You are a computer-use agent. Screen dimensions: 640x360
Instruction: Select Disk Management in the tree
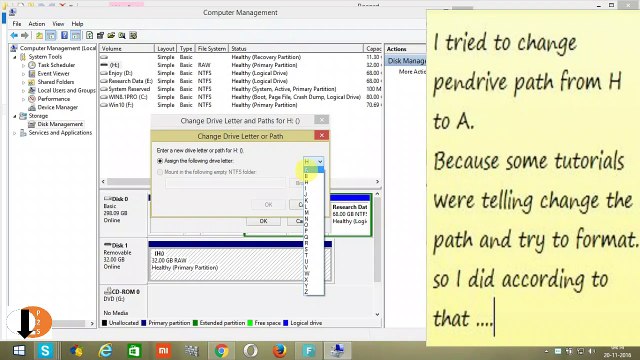(x=60, y=124)
